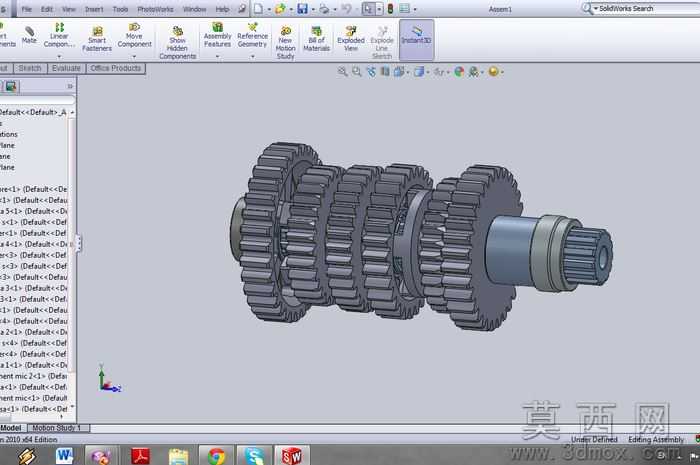700x465 pixels.
Task: Create a New Motion Study
Action: pyautogui.click(x=285, y=42)
